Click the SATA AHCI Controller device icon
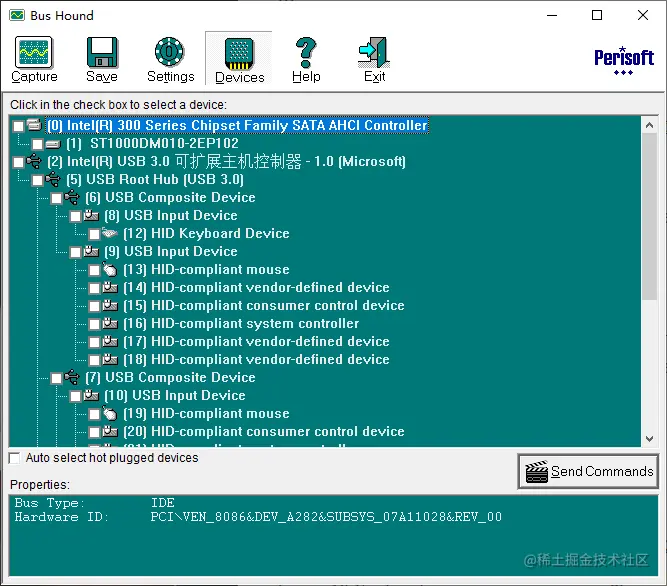Screen dimensions: 667x586 coord(34,125)
